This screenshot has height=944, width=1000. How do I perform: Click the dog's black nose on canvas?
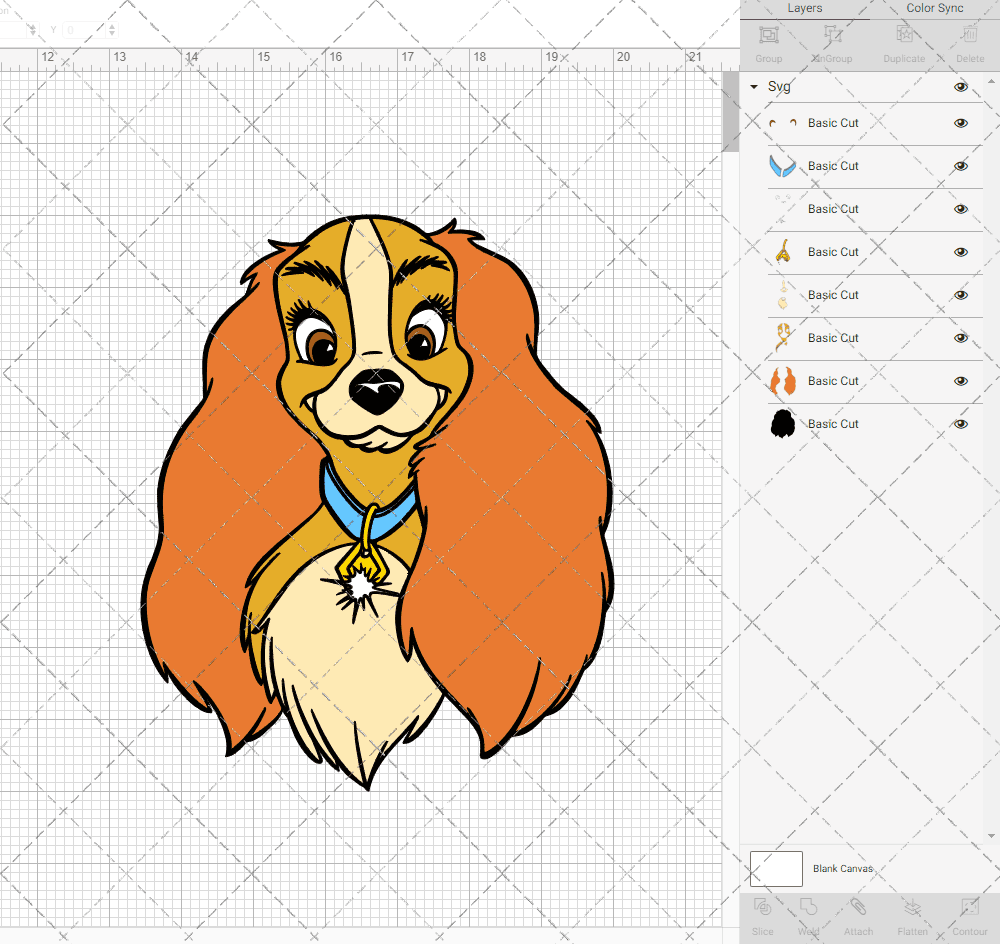(x=376, y=390)
